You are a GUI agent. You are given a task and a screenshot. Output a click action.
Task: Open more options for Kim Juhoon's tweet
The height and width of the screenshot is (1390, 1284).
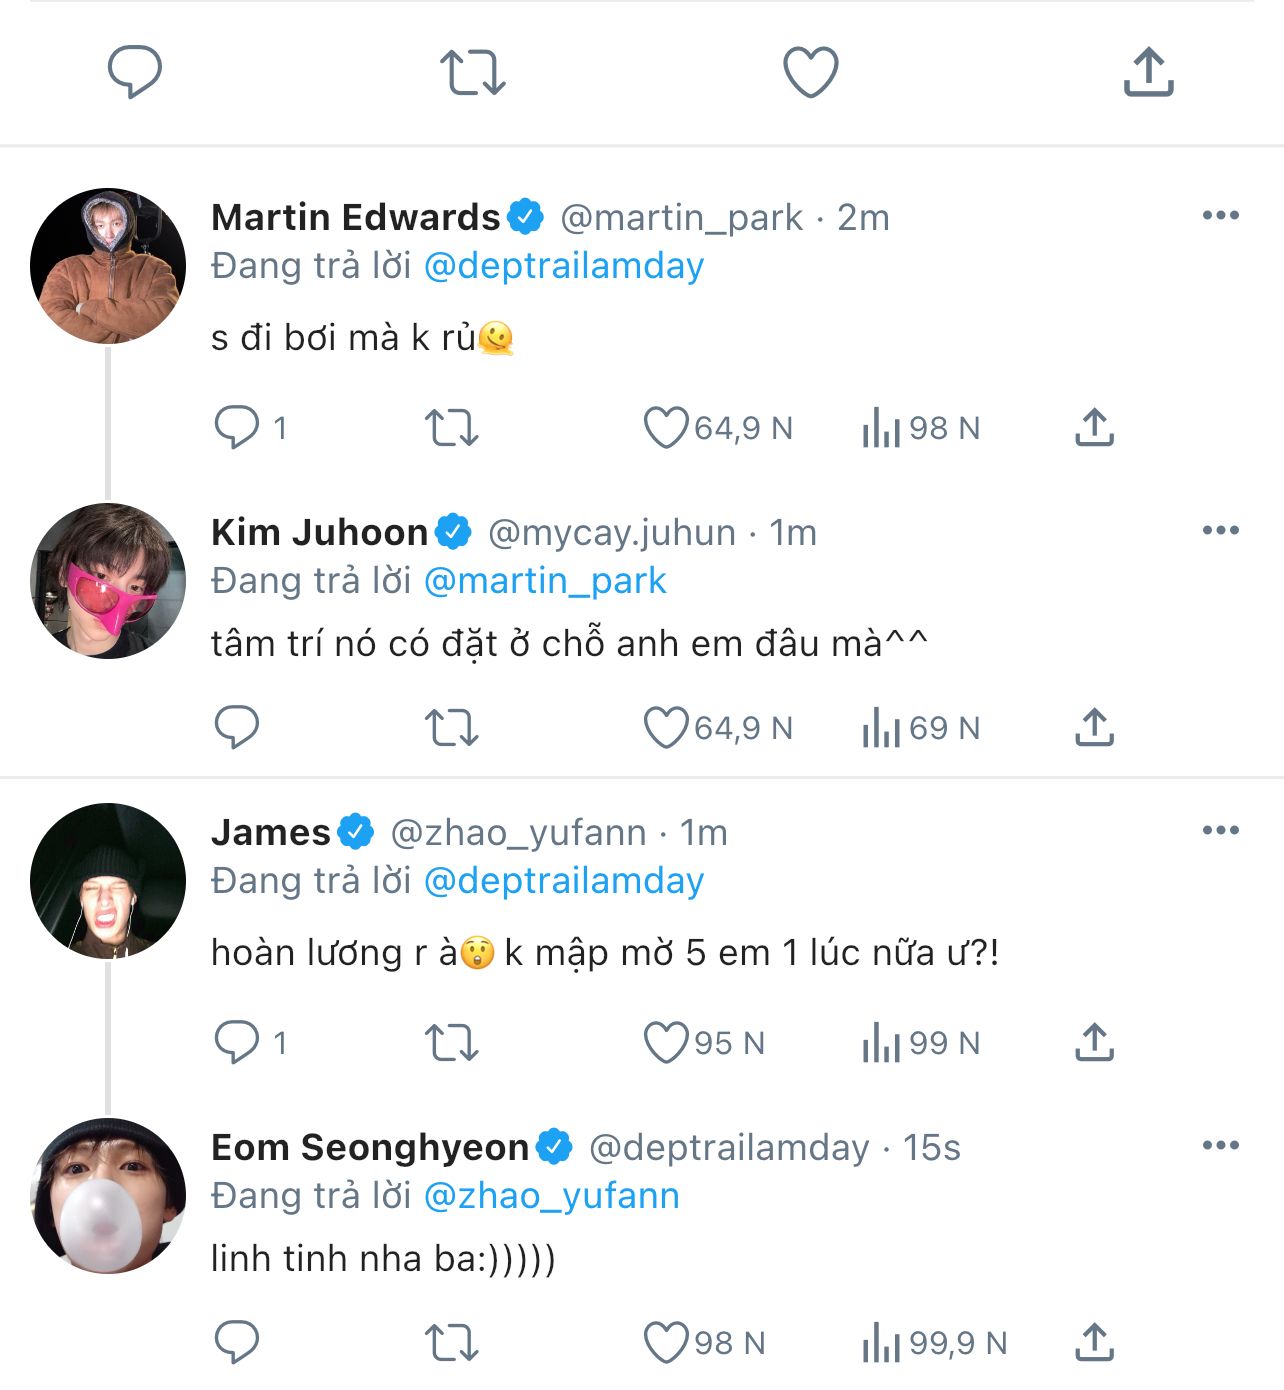point(1221,531)
